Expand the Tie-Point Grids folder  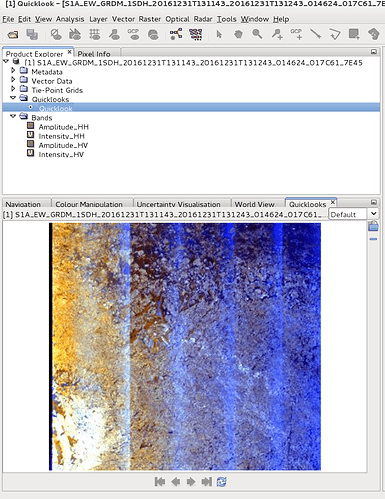click(13, 89)
